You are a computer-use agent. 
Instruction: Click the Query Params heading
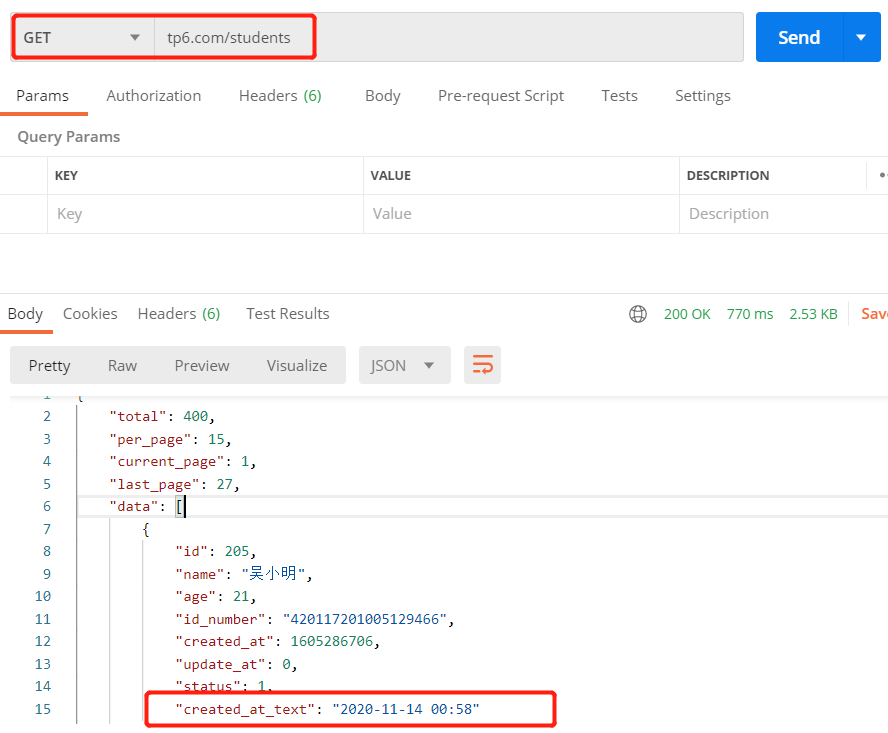[x=69, y=137]
